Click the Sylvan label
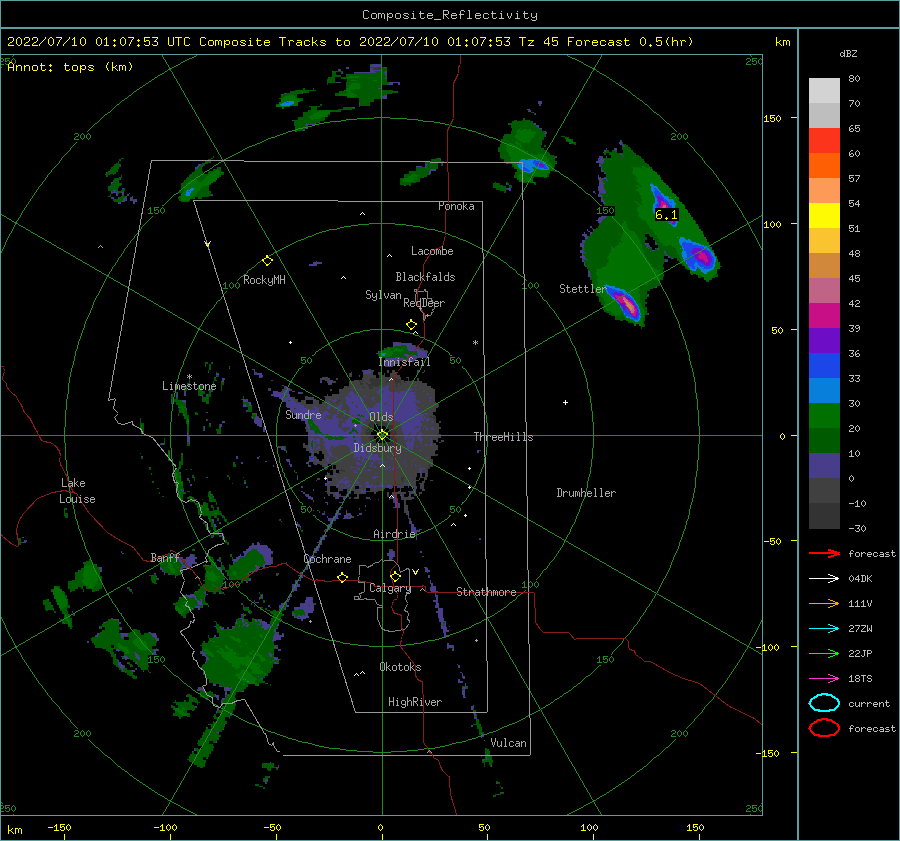 pos(383,295)
